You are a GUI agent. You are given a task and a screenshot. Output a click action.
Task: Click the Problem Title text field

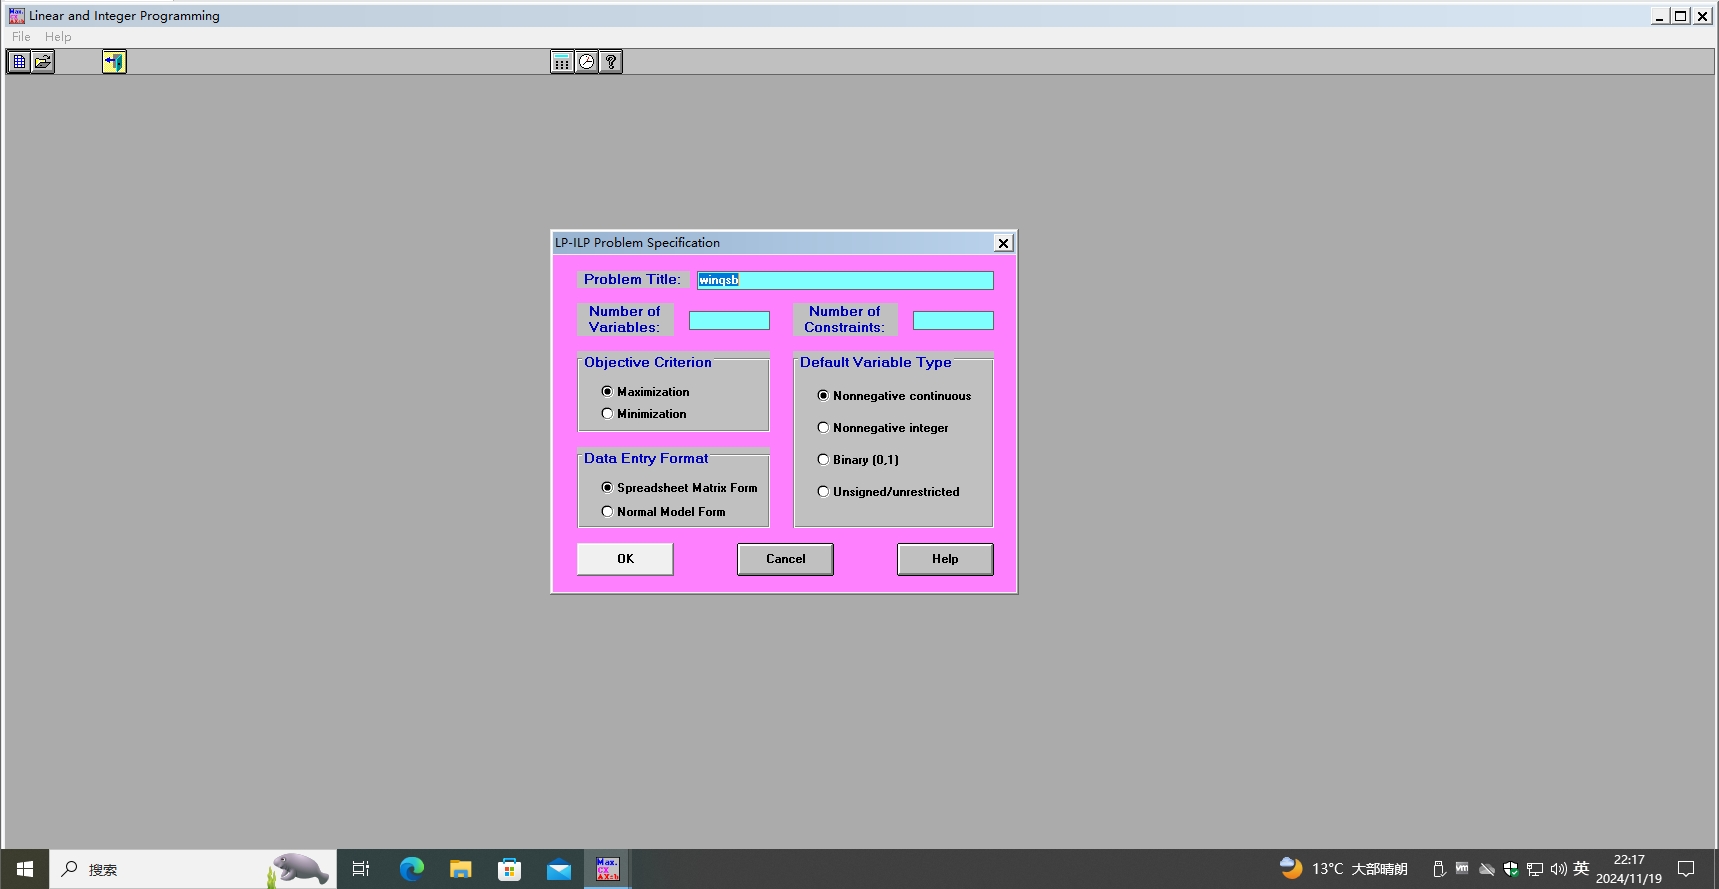(x=845, y=281)
